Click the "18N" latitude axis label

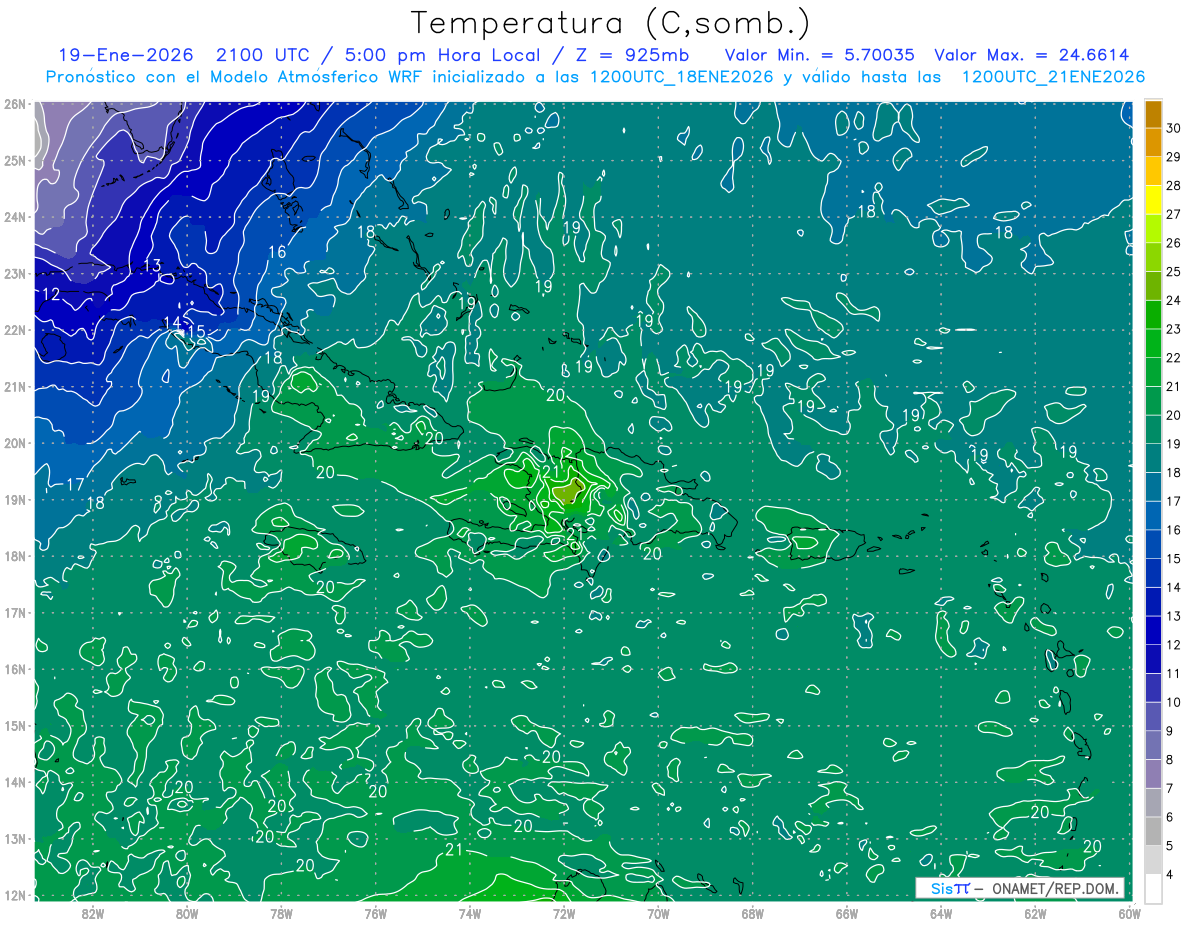click(14, 556)
